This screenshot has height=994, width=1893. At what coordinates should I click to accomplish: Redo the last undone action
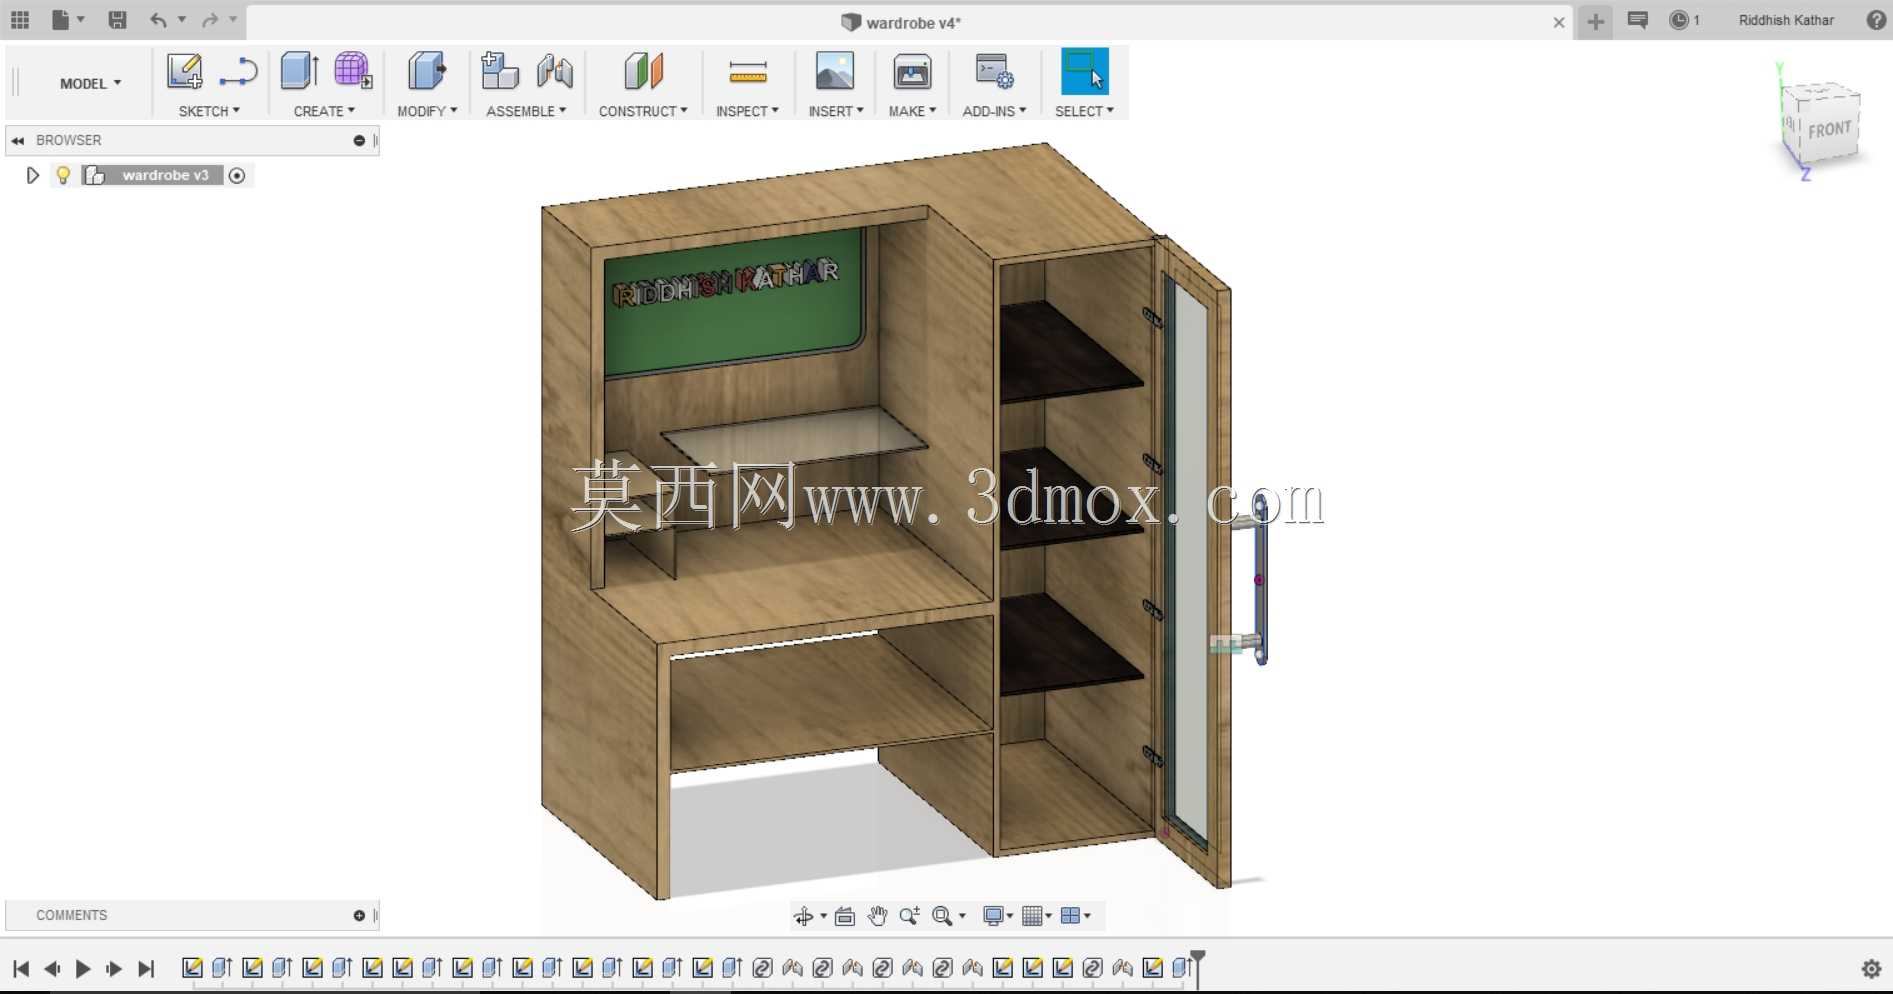pyautogui.click(x=210, y=19)
